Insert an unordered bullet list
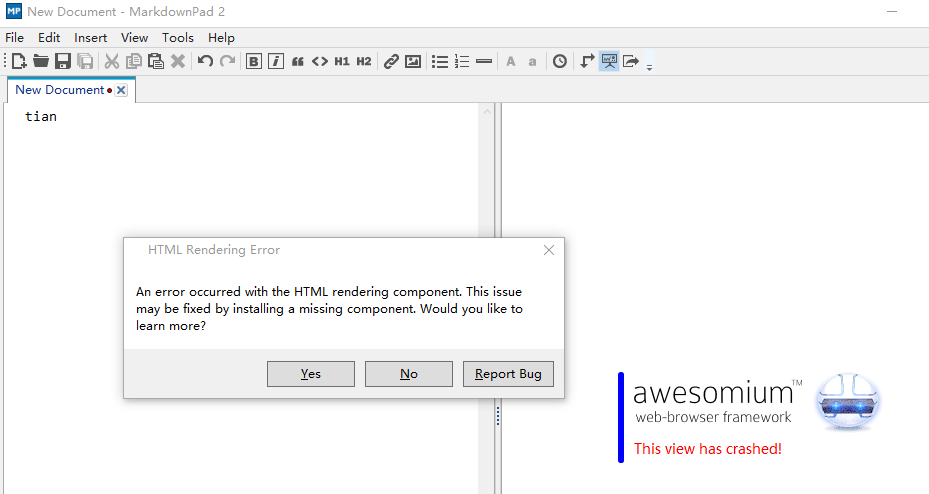The image size is (929, 494). [x=440, y=61]
